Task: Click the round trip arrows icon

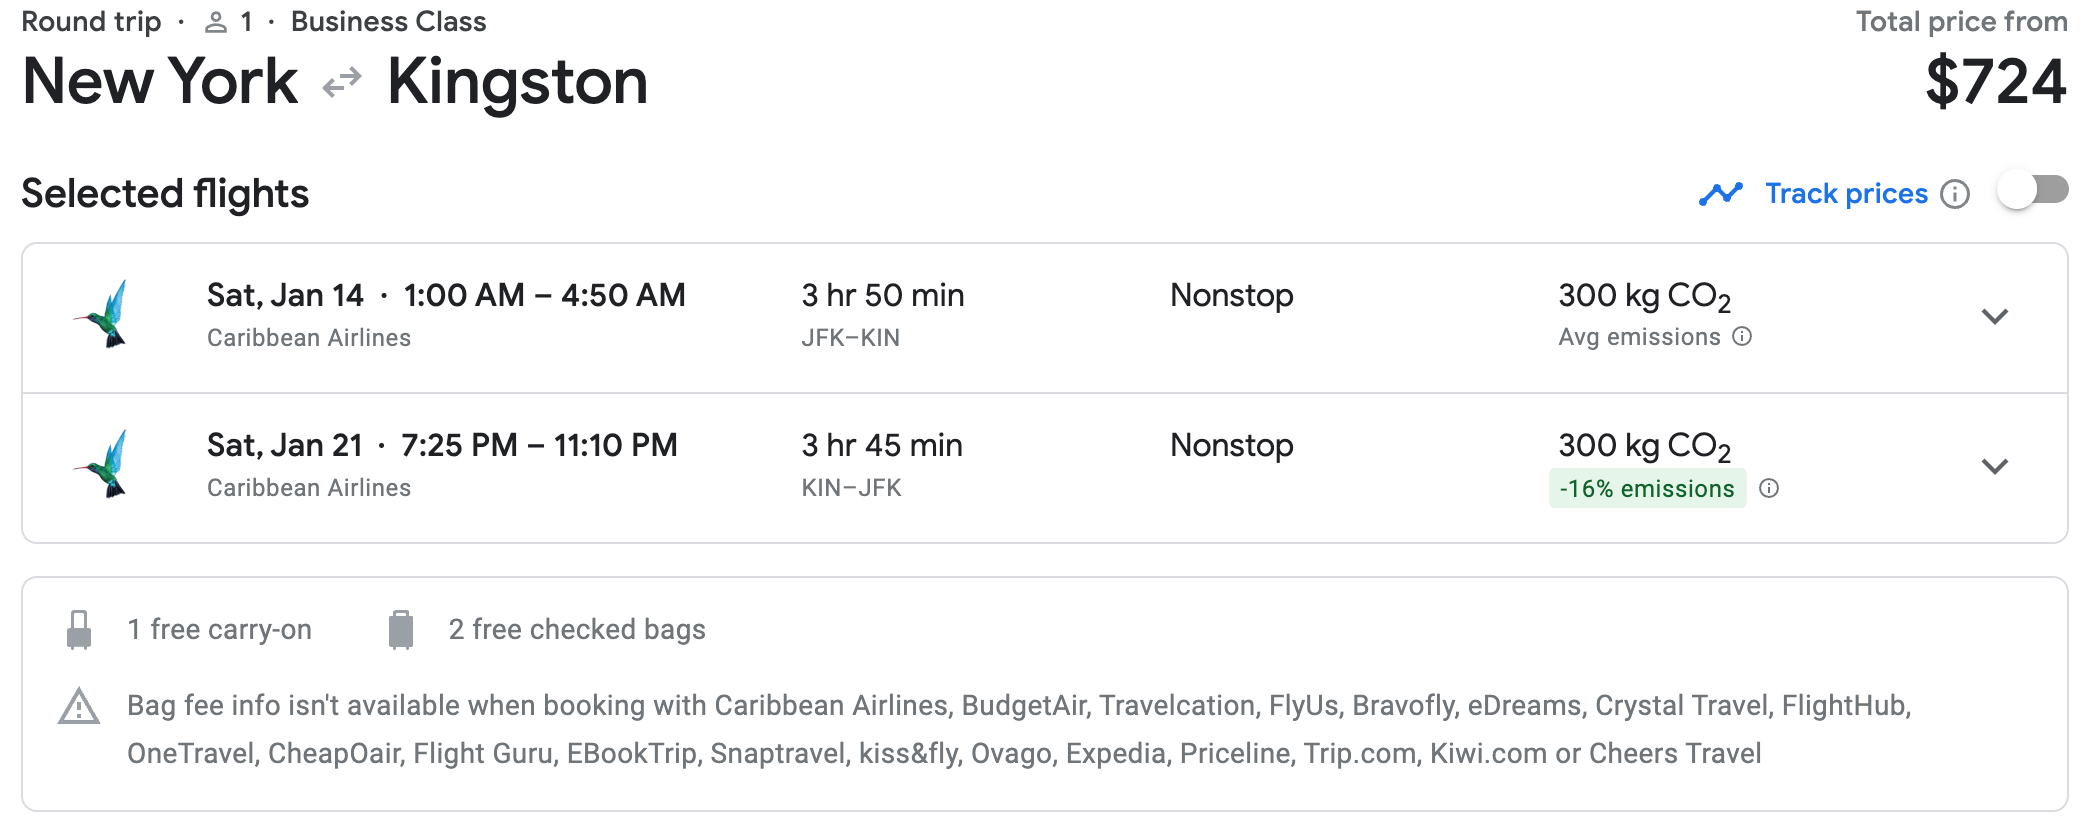Action: (342, 83)
